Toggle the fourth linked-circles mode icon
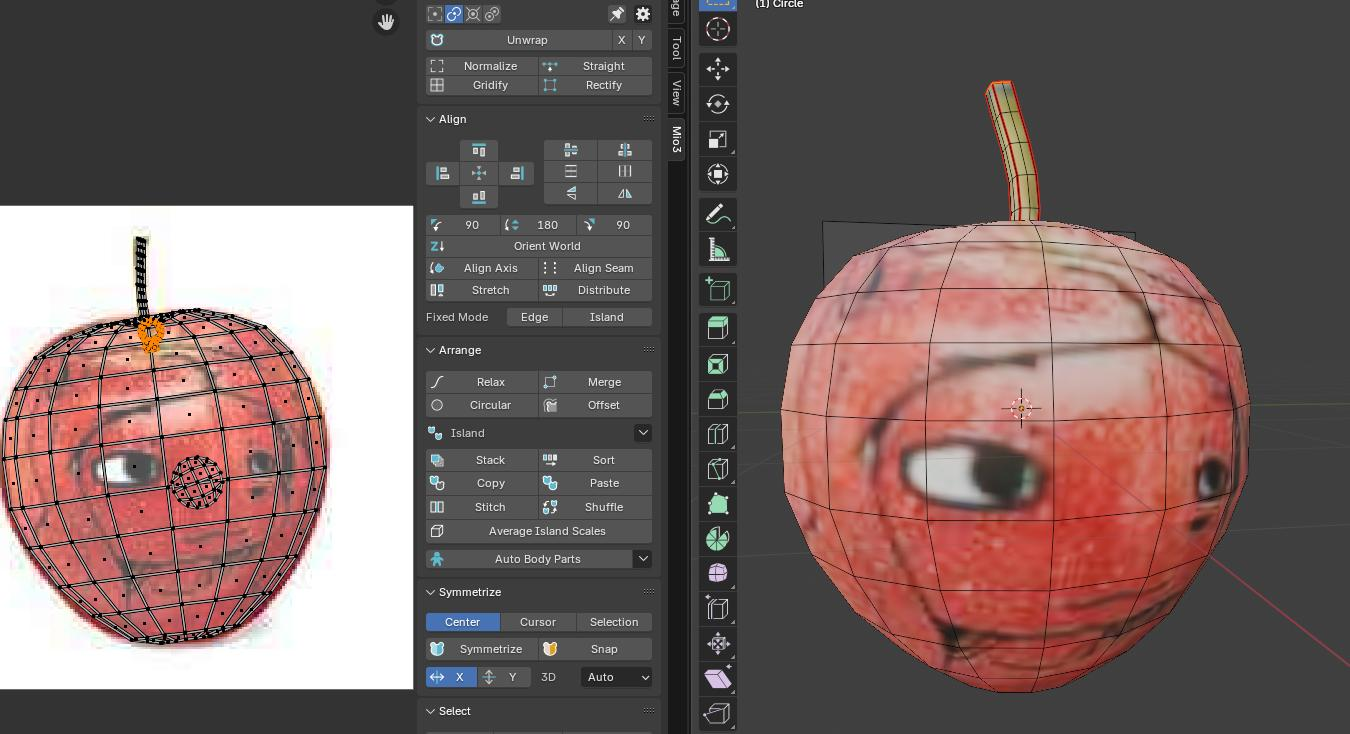 [492, 14]
